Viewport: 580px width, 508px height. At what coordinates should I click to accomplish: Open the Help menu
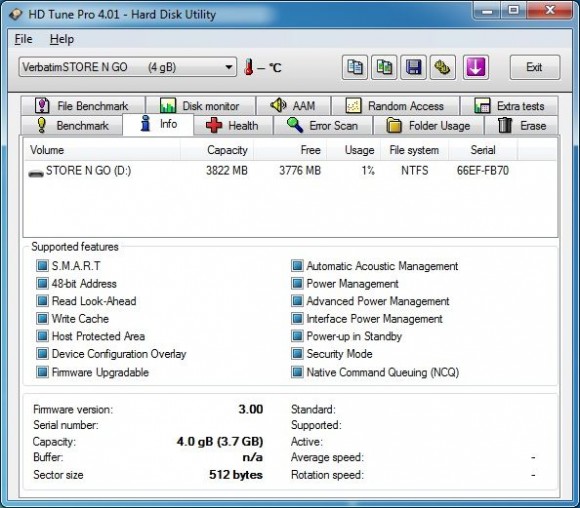pos(62,39)
